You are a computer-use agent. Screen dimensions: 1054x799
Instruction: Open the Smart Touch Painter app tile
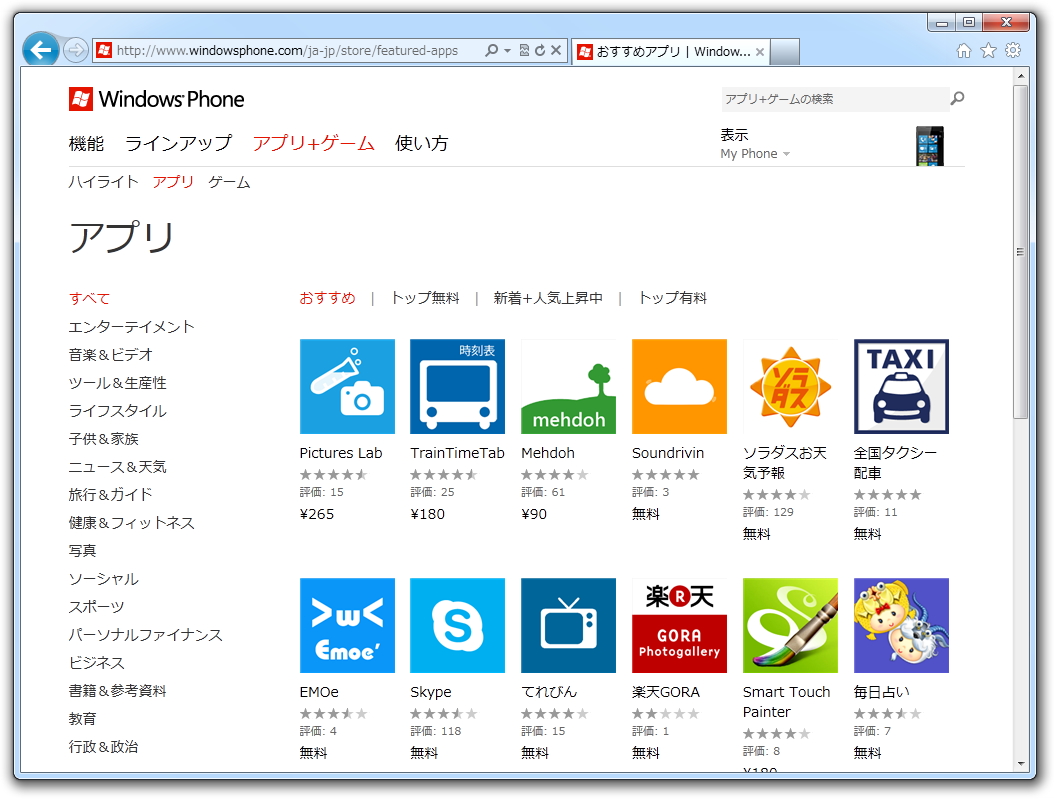tap(790, 626)
